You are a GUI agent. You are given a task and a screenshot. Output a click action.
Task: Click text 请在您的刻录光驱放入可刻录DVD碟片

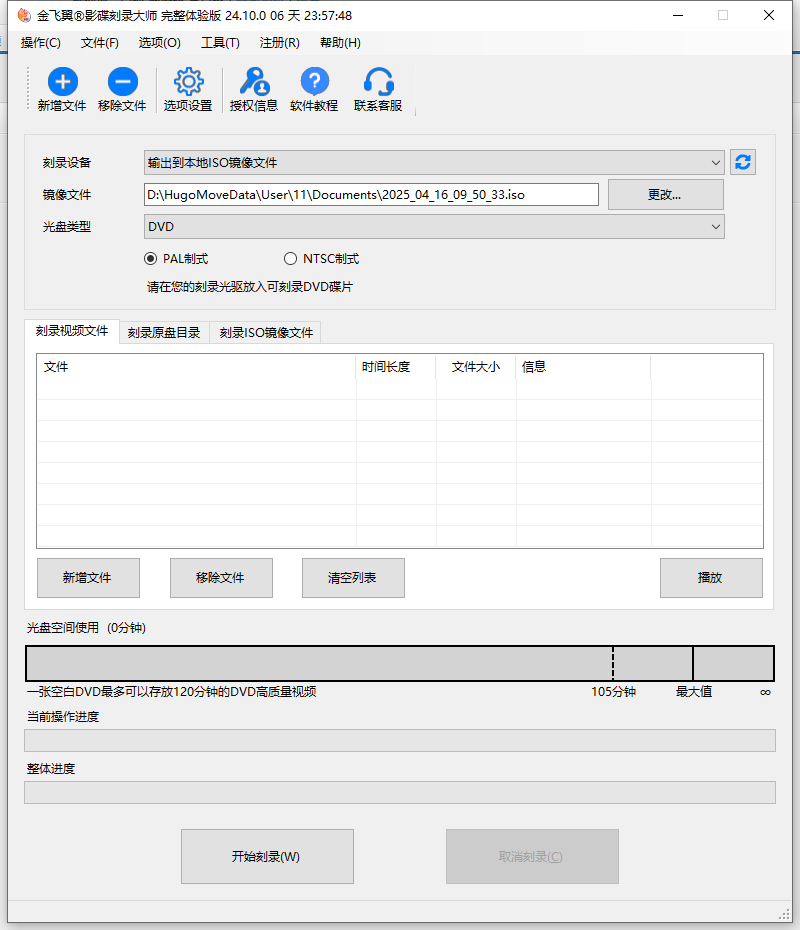(x=250, y=287)
